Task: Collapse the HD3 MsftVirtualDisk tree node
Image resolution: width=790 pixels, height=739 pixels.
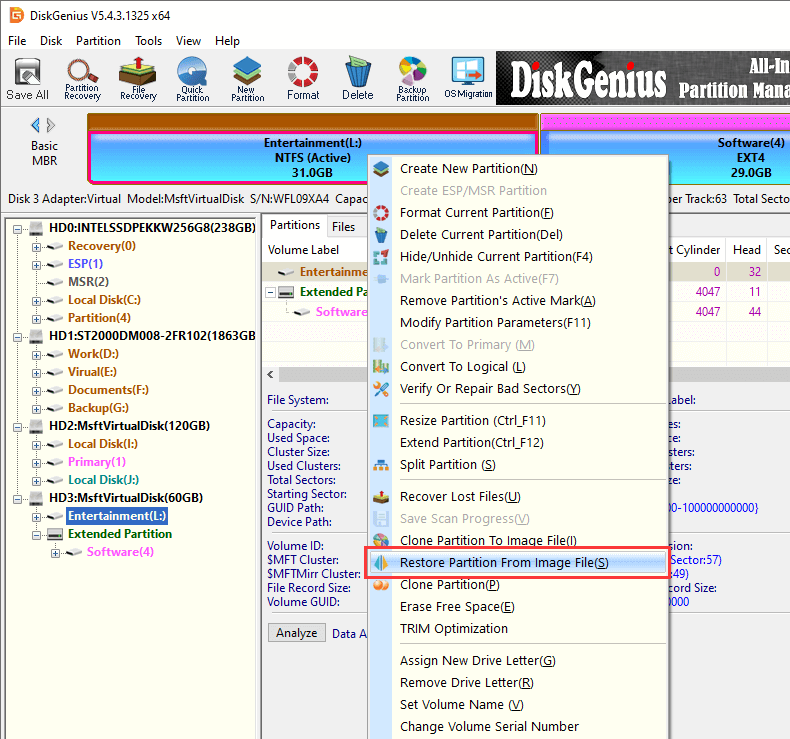Action: click(18, 498)
